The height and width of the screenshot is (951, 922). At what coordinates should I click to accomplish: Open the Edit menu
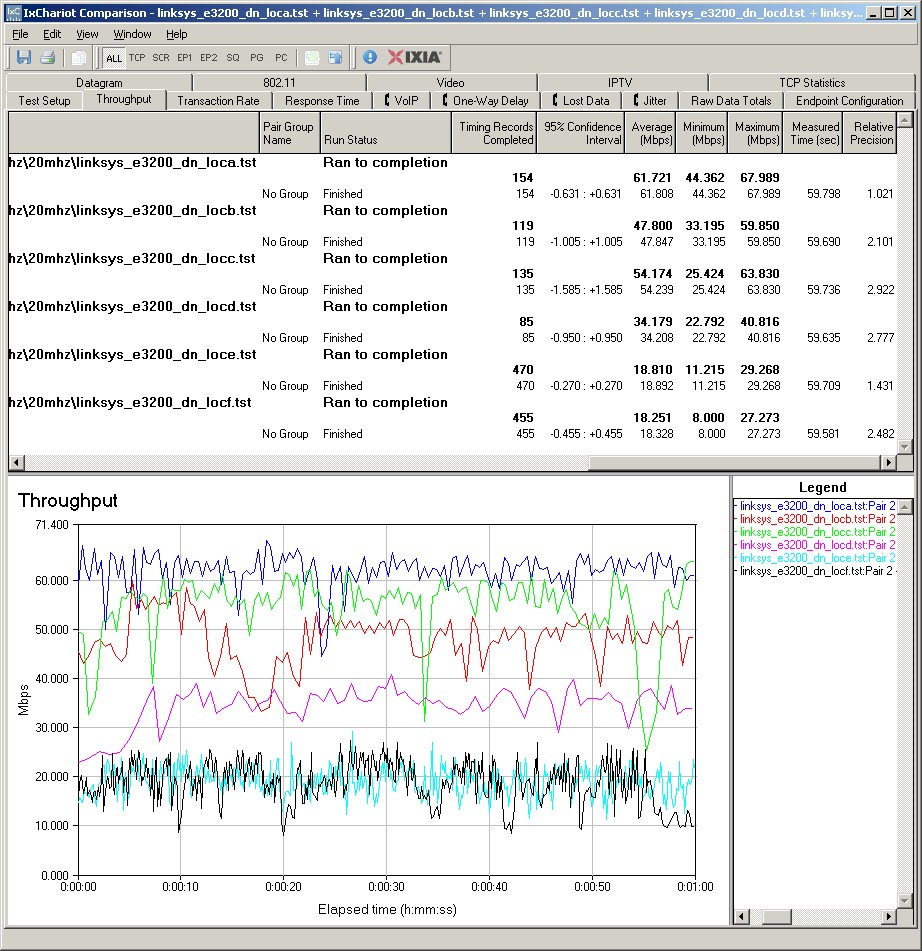tap(52, 34)
